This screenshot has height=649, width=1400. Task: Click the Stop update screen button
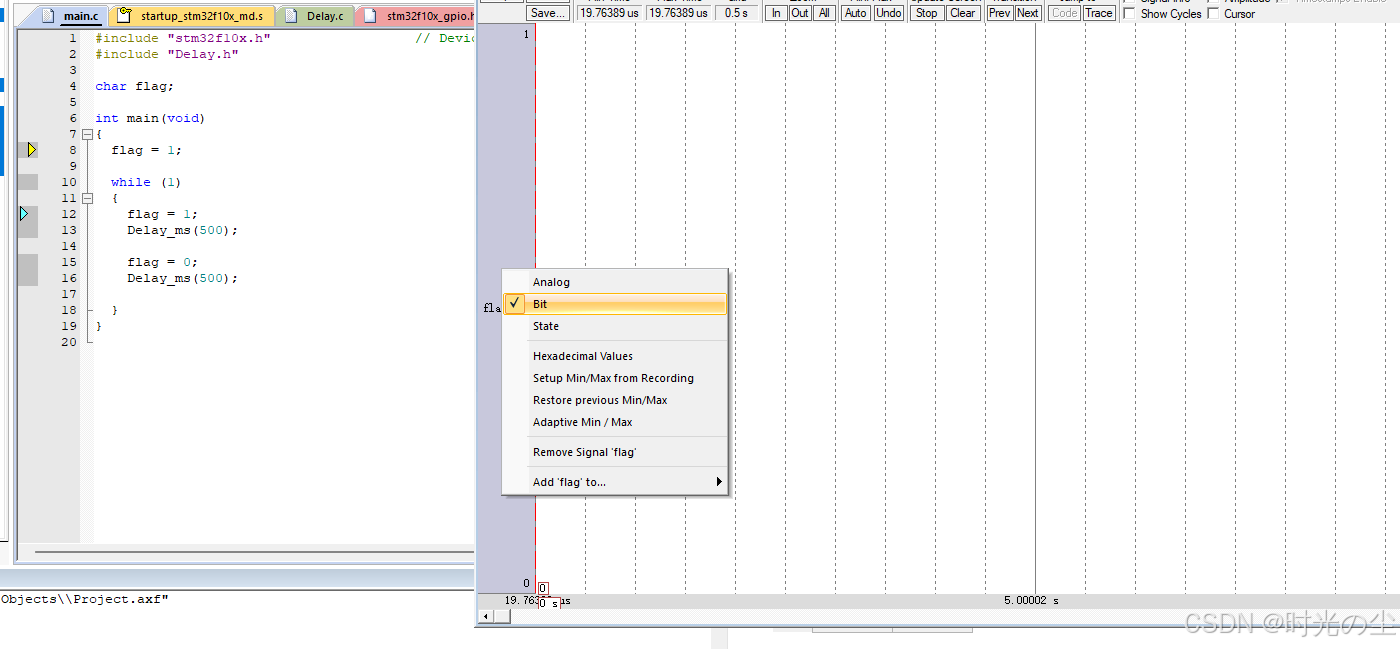pos(927,13)
